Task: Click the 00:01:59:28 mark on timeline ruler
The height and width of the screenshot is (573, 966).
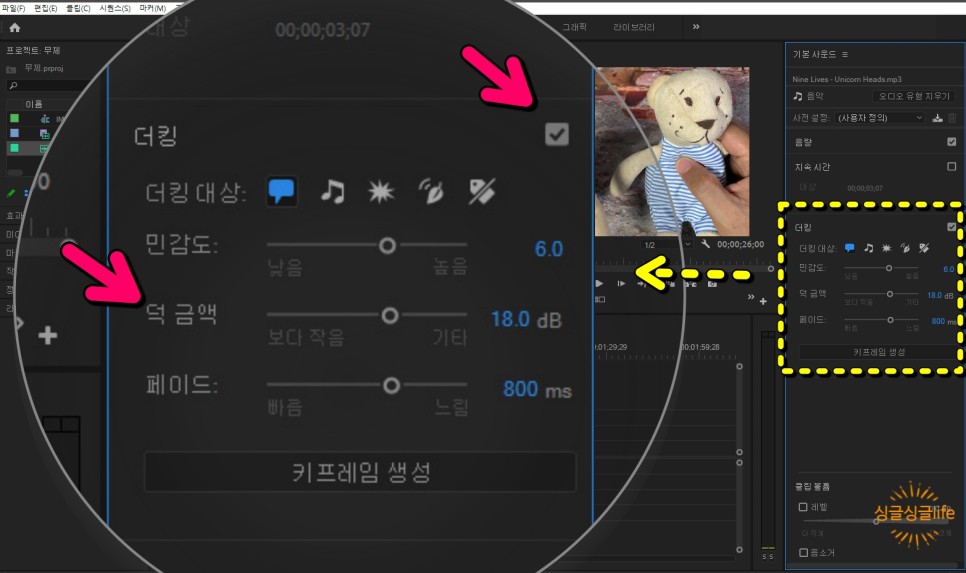Action: (x=700, y=347)
